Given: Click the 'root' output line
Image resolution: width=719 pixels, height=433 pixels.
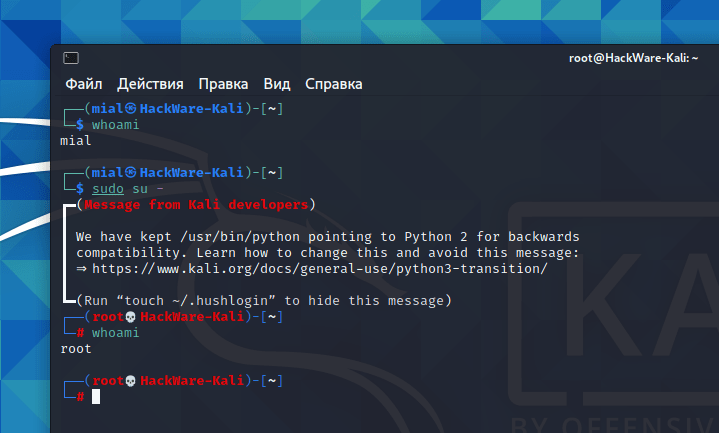Looking at the screenshot, I should click(x=76, y=349).
